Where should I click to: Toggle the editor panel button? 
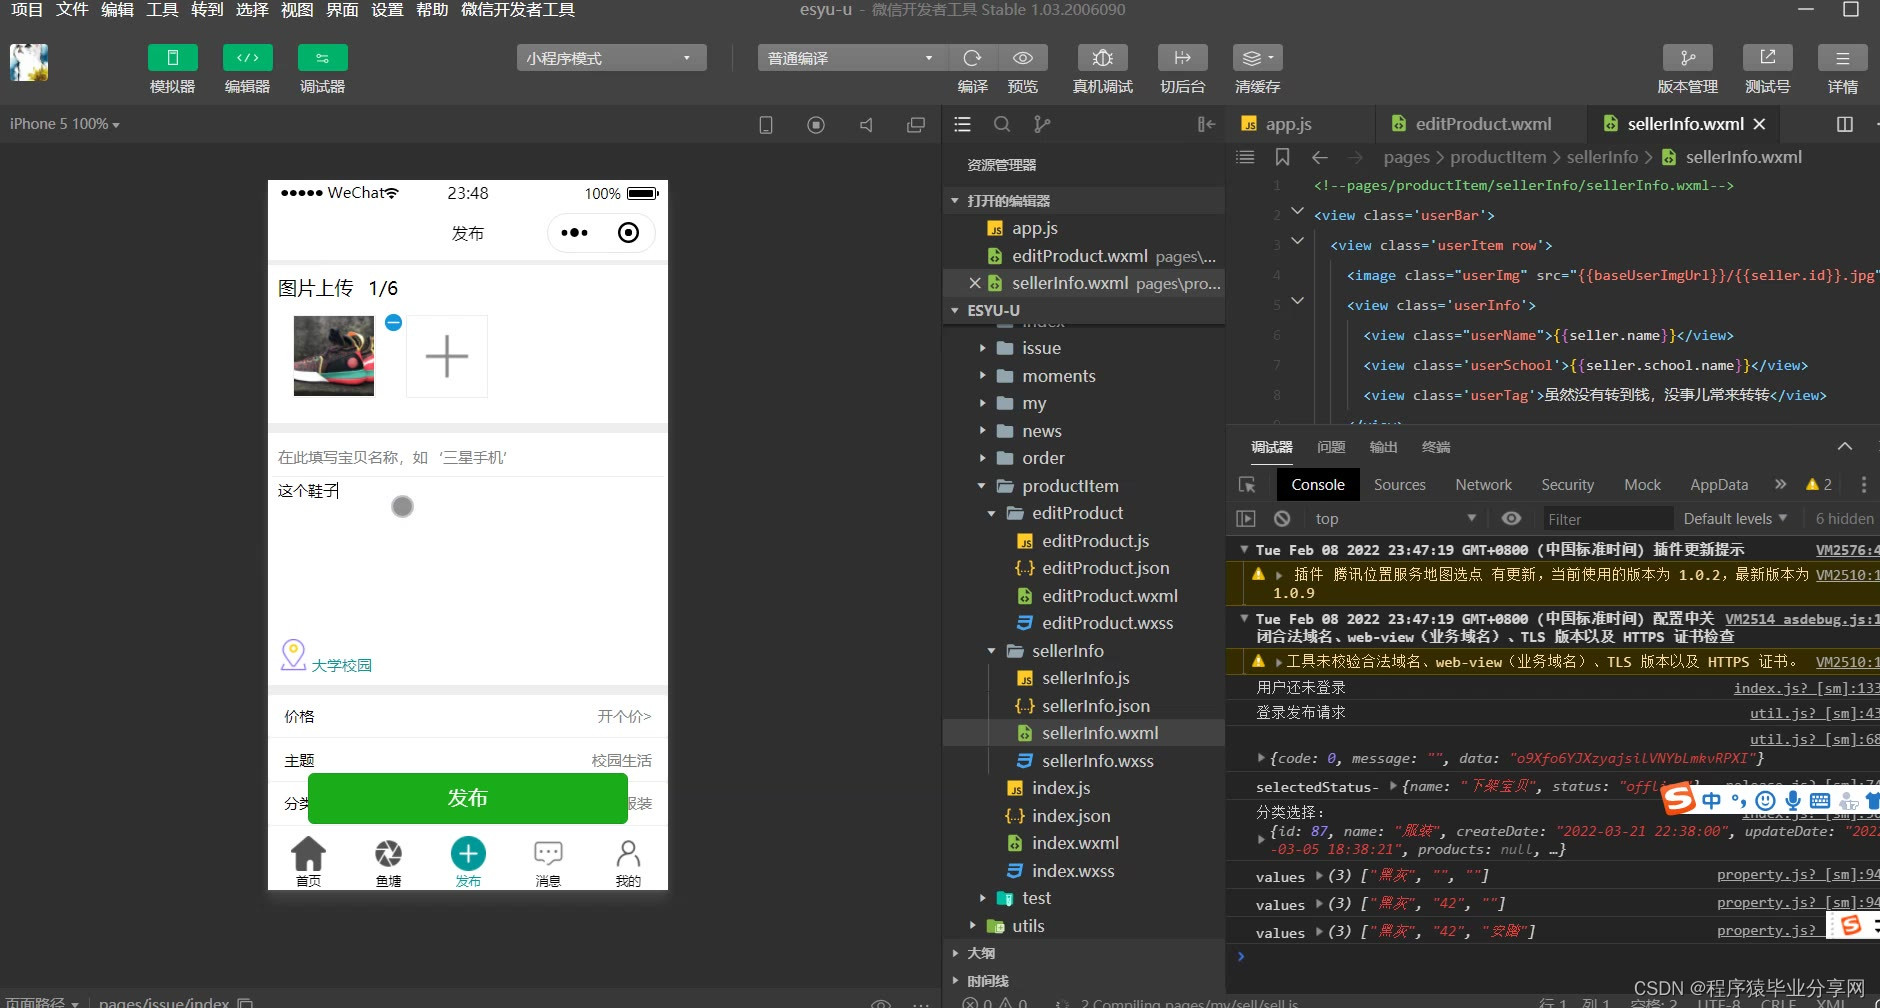247,58
